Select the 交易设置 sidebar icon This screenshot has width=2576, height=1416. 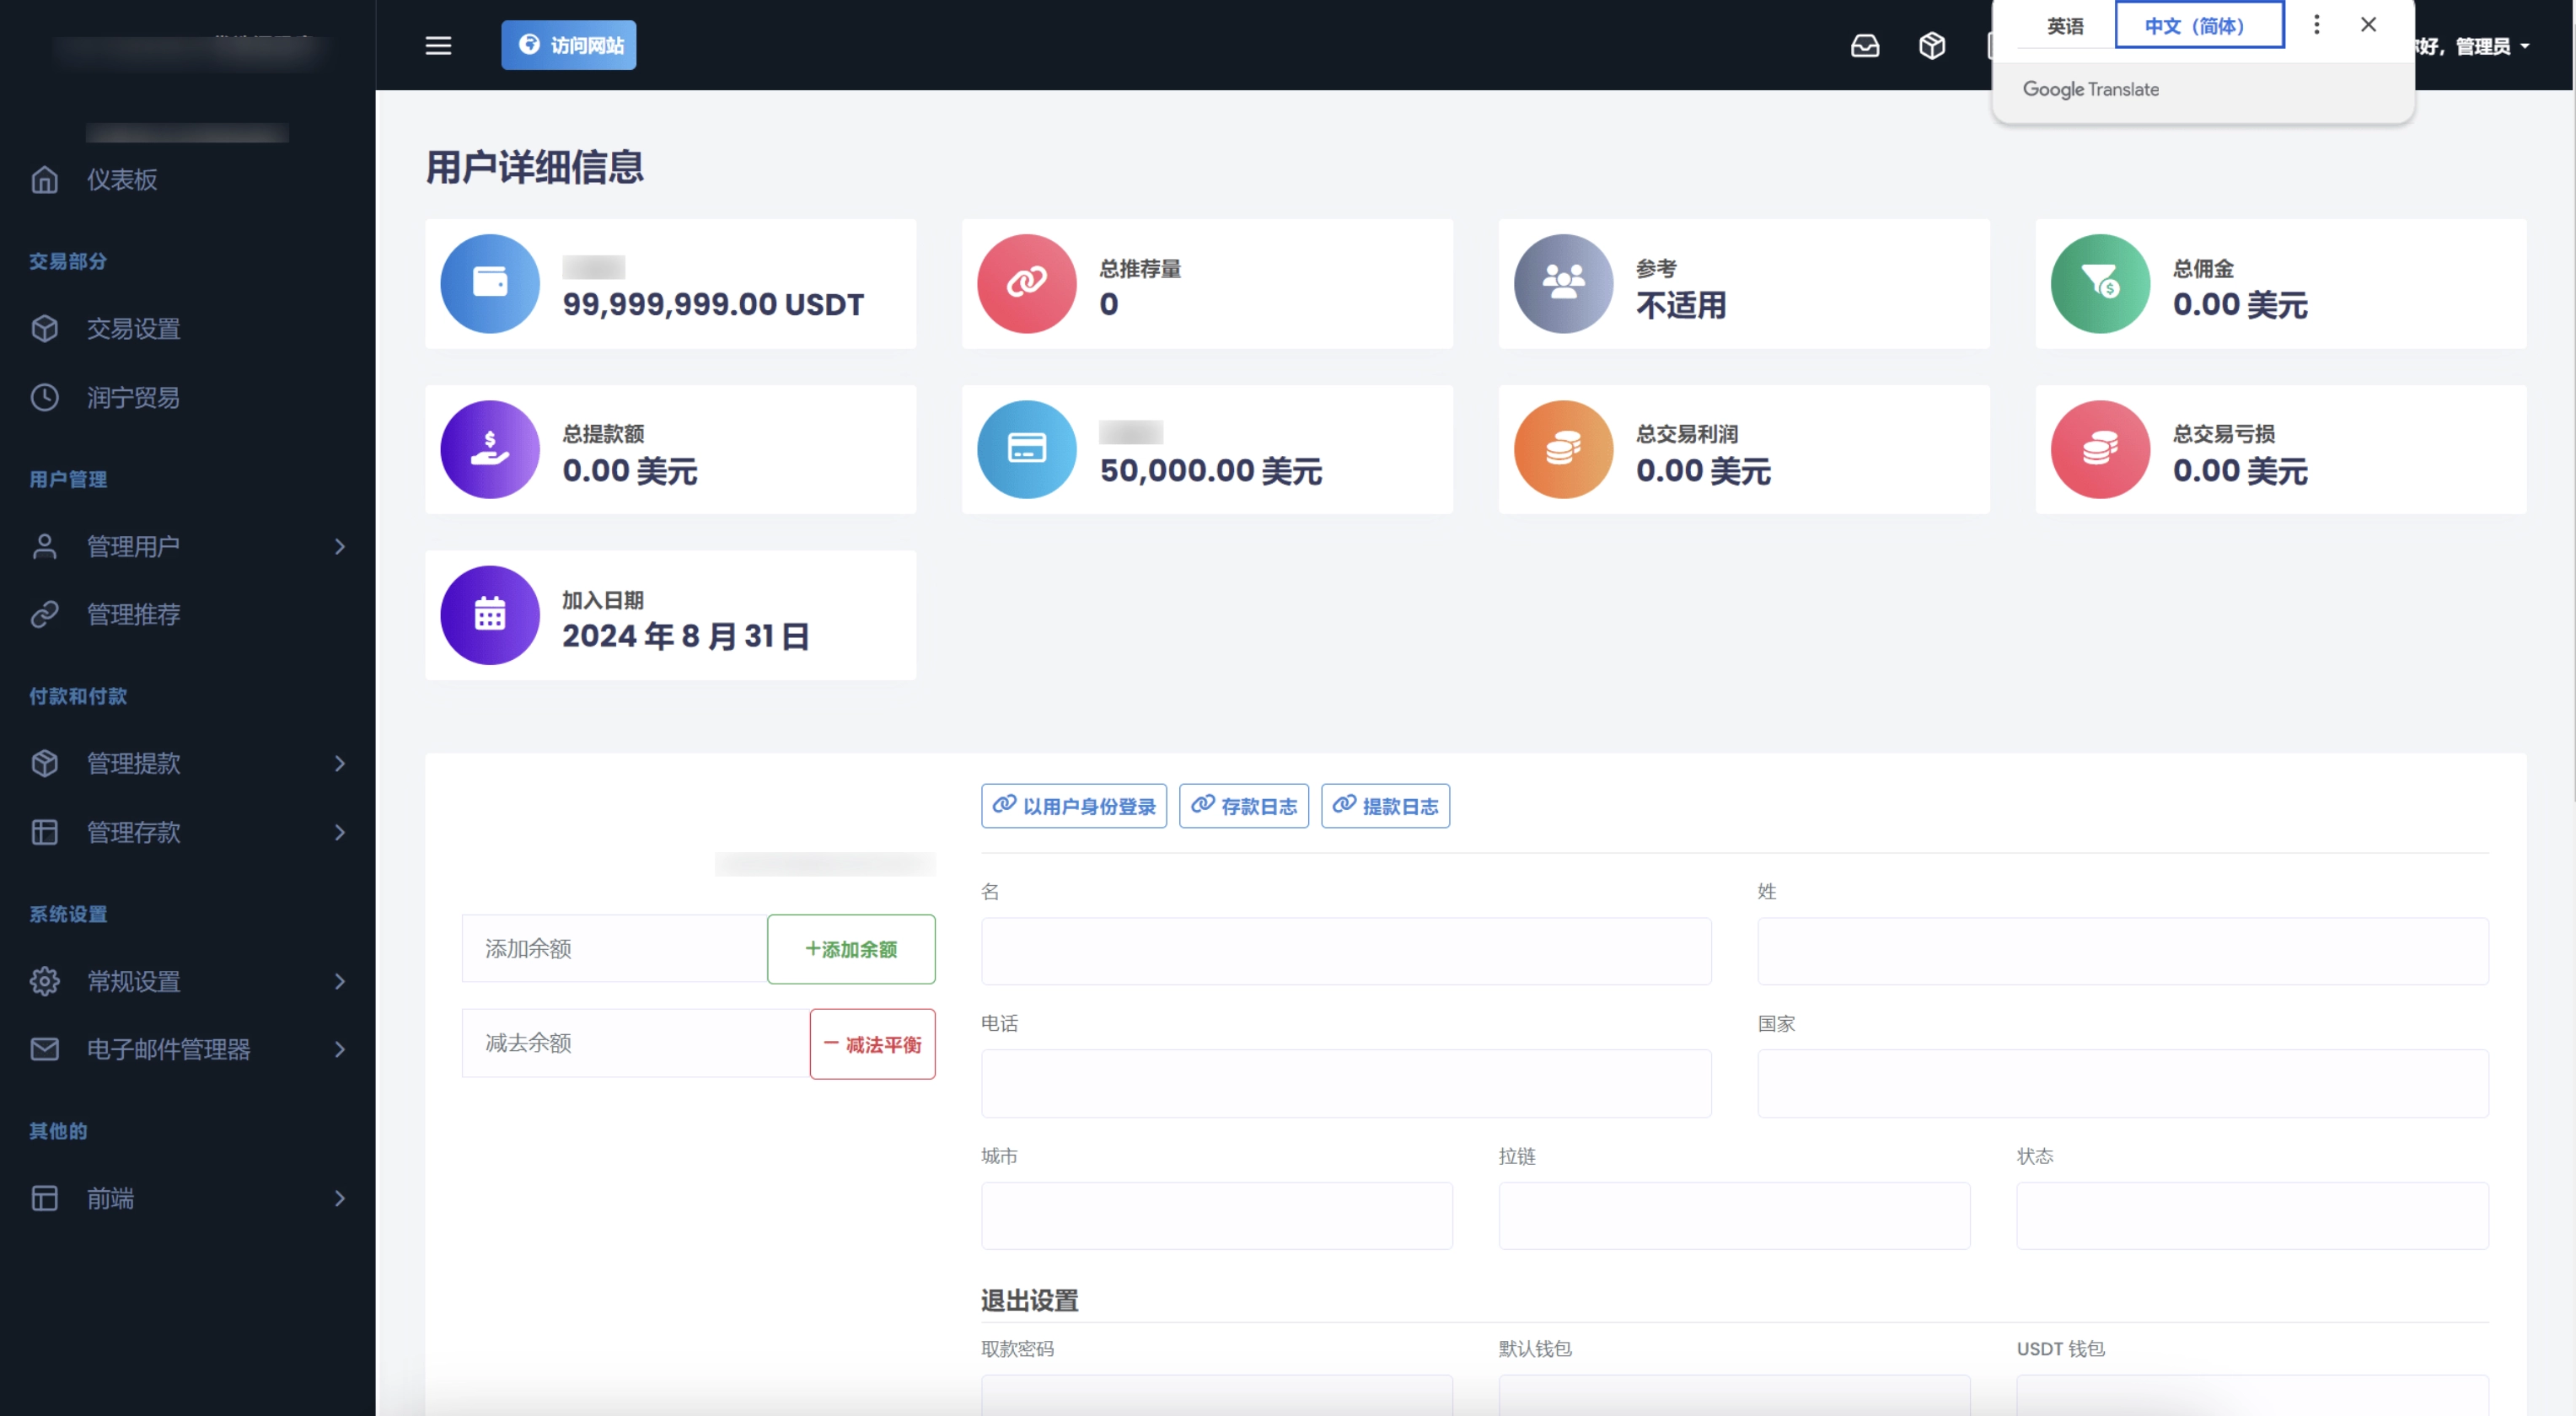44,328
